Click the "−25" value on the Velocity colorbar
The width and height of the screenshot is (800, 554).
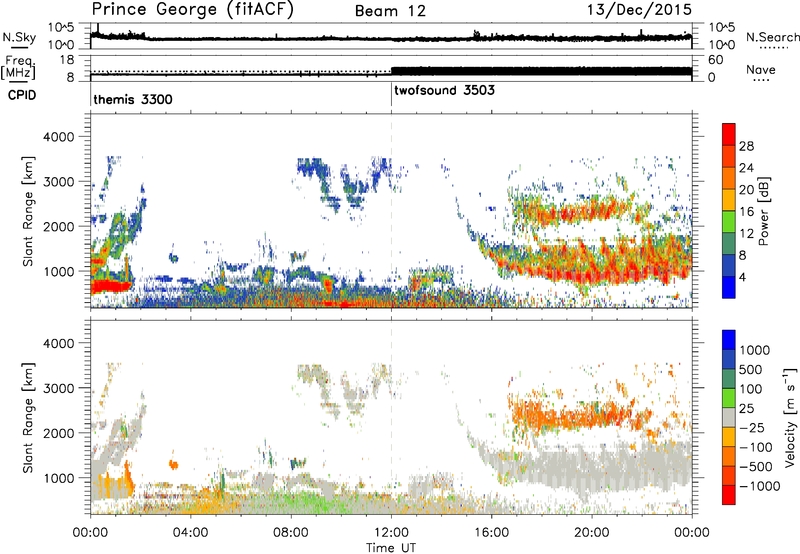(751, 427)
